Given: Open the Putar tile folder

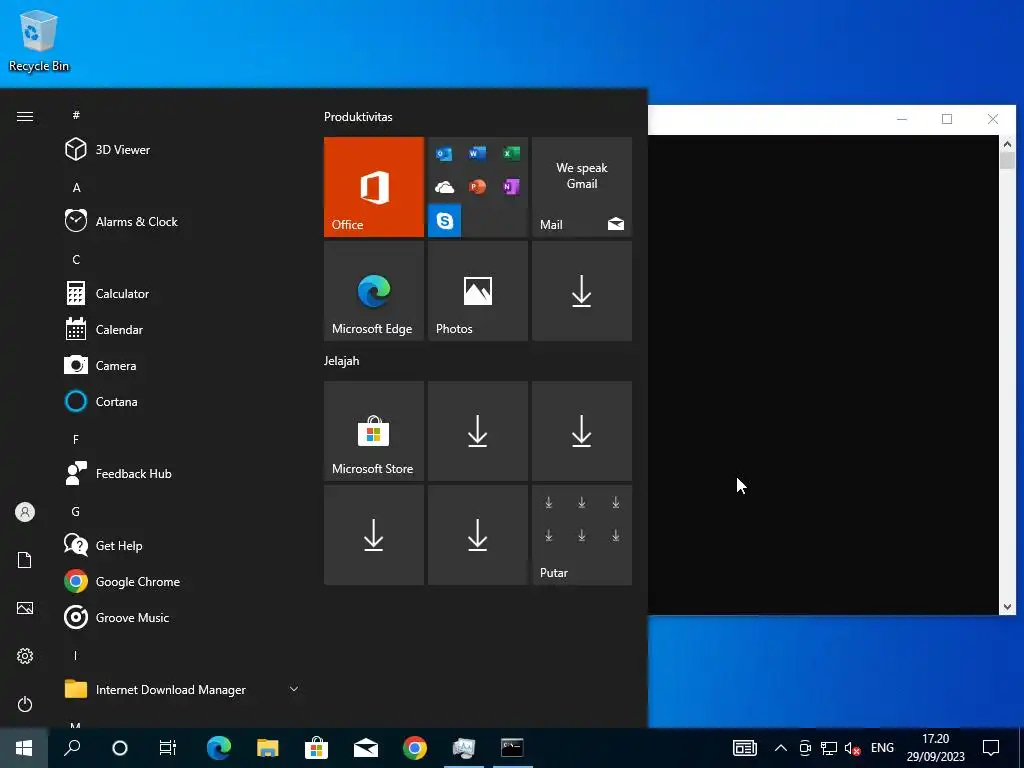Looking at the screenshot, I should (x=582, y=535).
